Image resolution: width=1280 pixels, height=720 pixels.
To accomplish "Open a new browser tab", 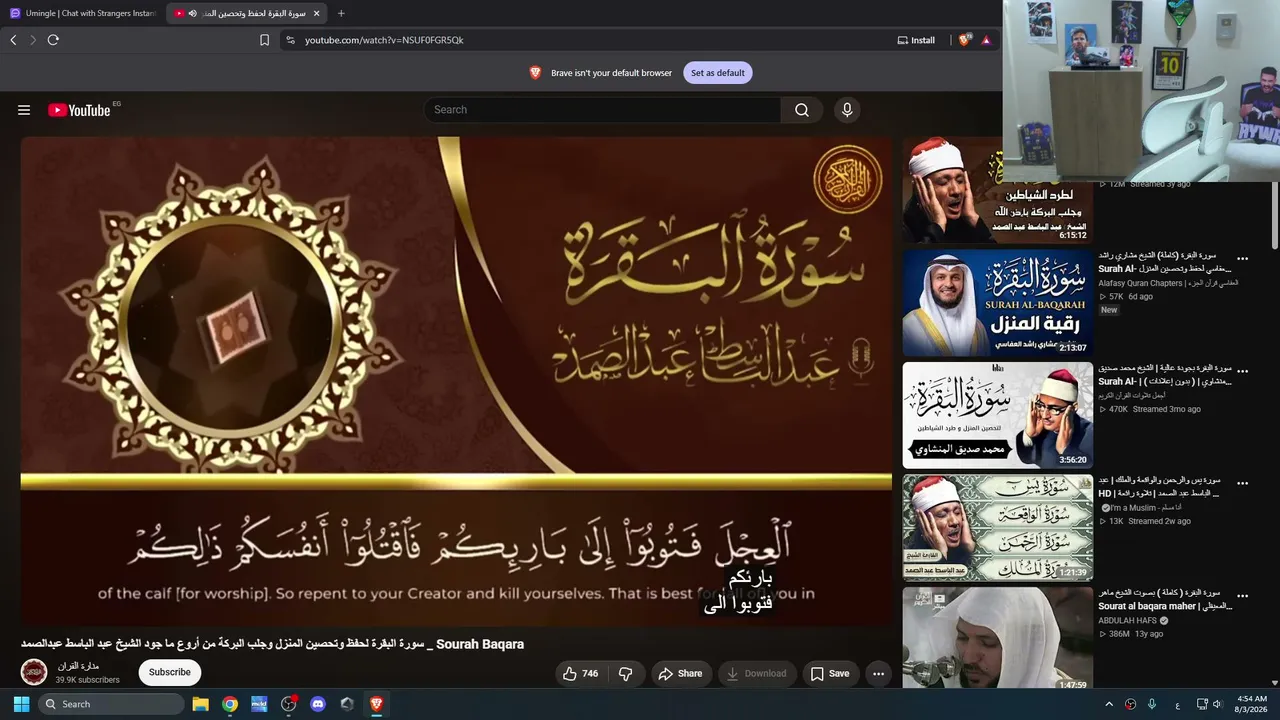I will (x=341, y=13).
